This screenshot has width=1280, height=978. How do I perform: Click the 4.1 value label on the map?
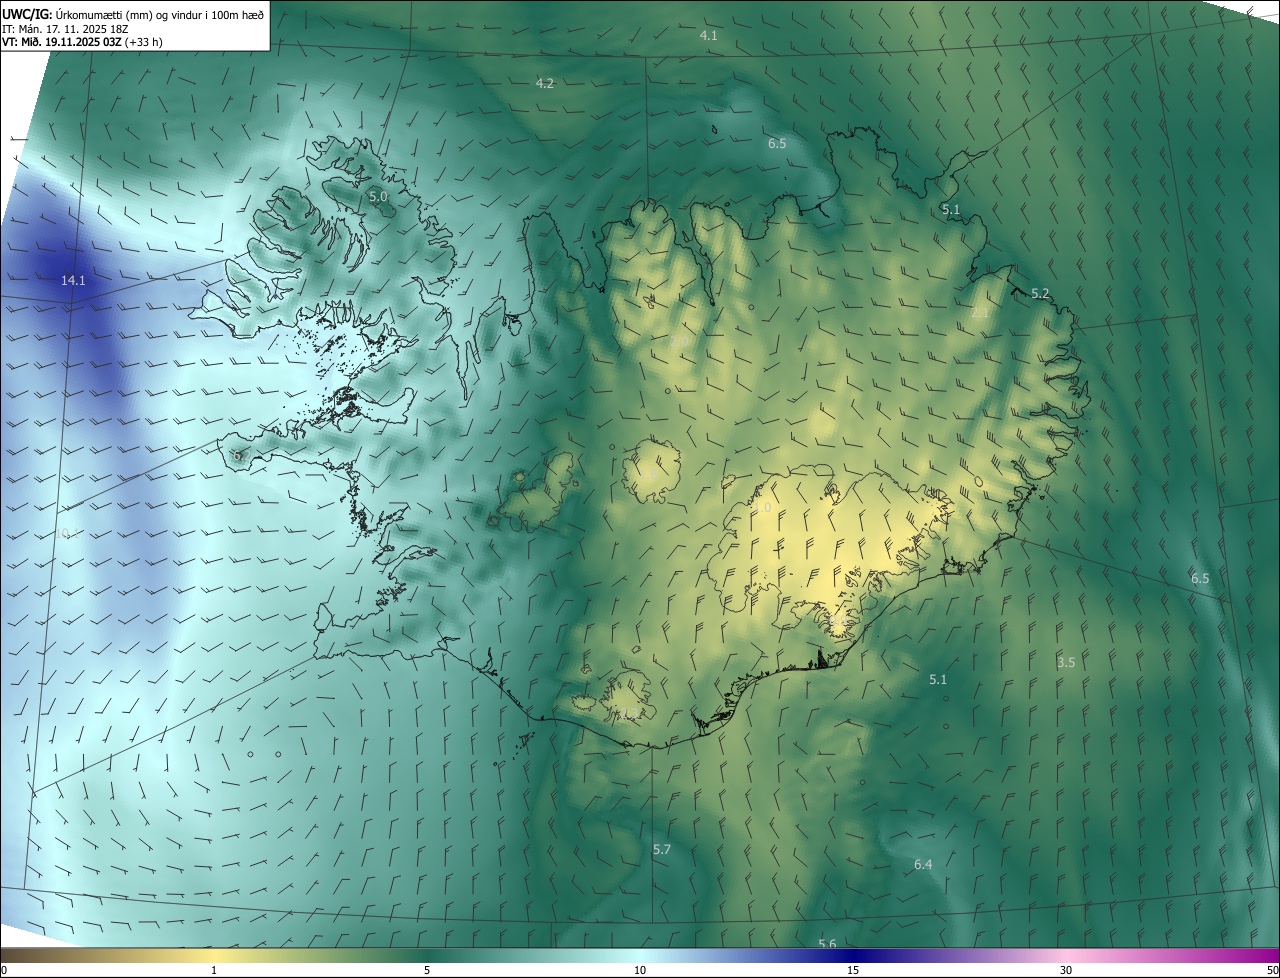[x=708, y=35]
